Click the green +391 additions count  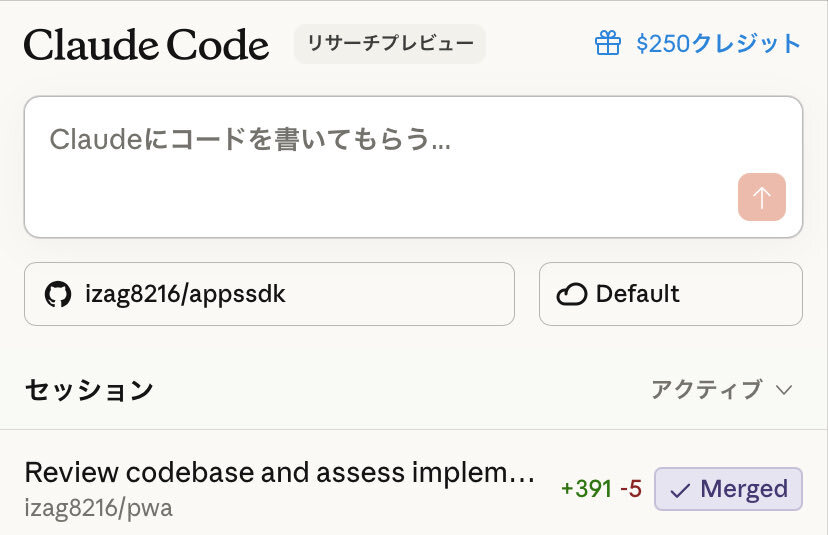click(585, 489)
